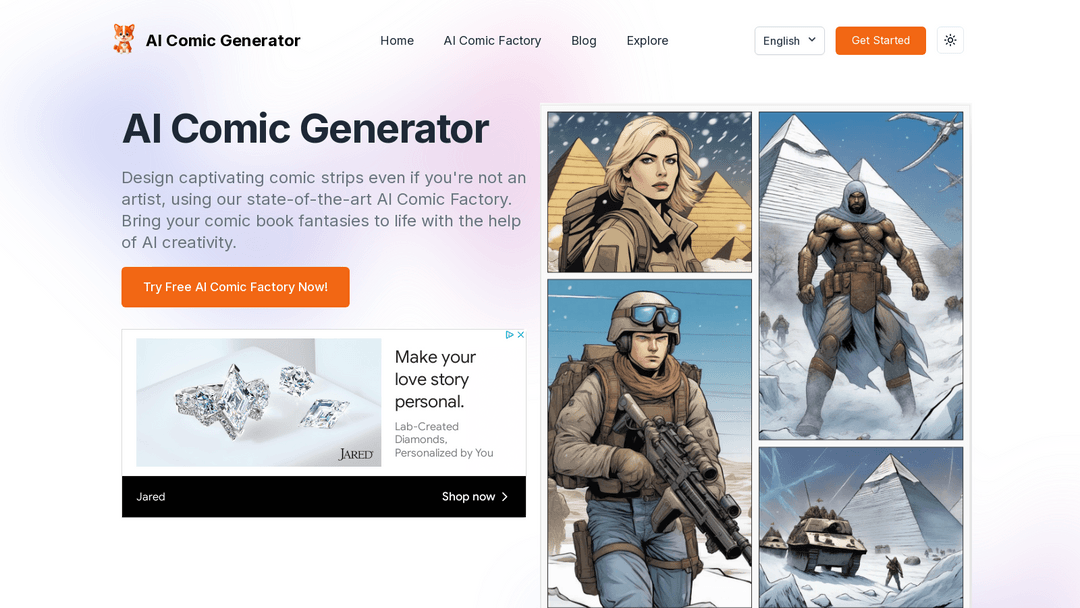Click the Jared advertiser name in ad
Screen dimensions: 1080x608
[151, 496]
